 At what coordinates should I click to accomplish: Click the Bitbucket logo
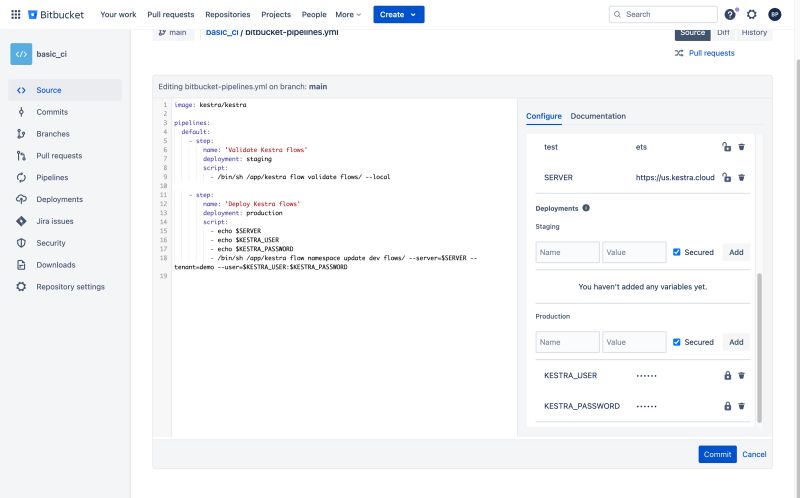(56, 14)
